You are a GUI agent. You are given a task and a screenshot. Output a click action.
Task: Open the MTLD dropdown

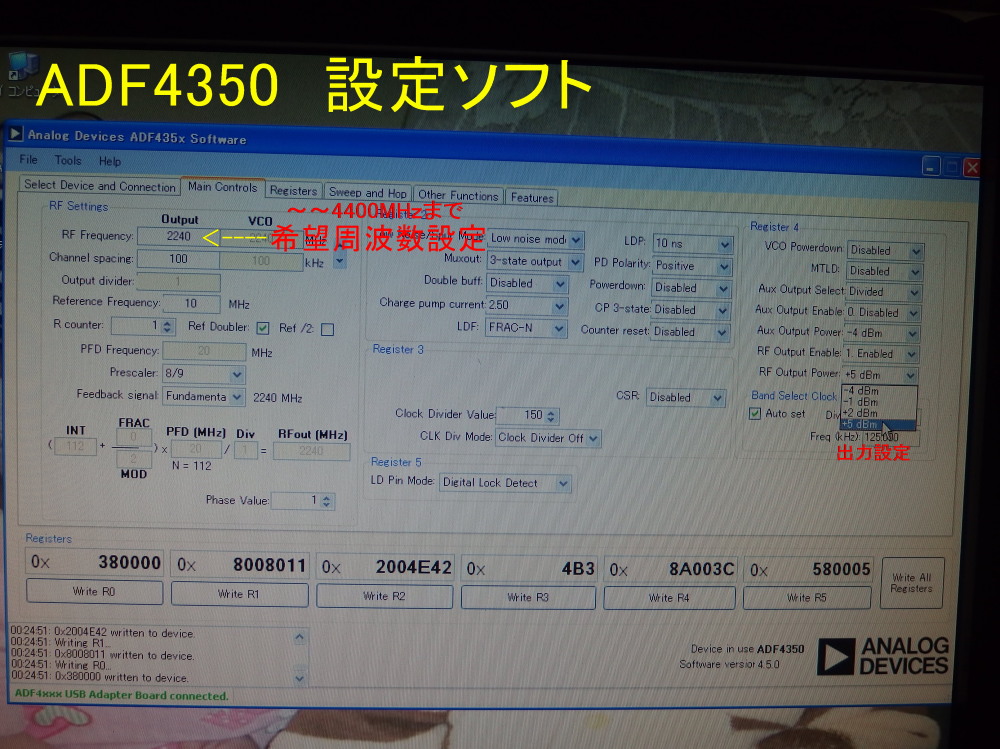(915, 272)
